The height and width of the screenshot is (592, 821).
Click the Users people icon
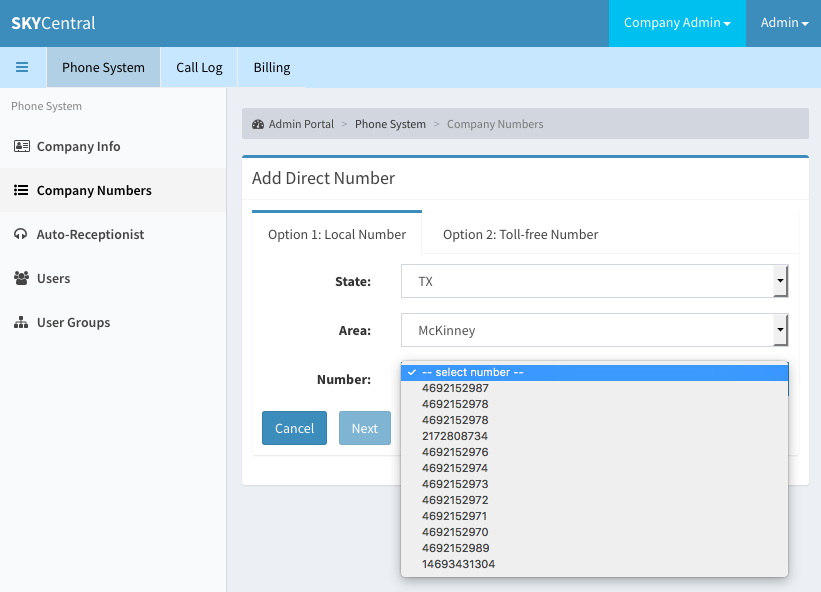click(x=21, y=278)
